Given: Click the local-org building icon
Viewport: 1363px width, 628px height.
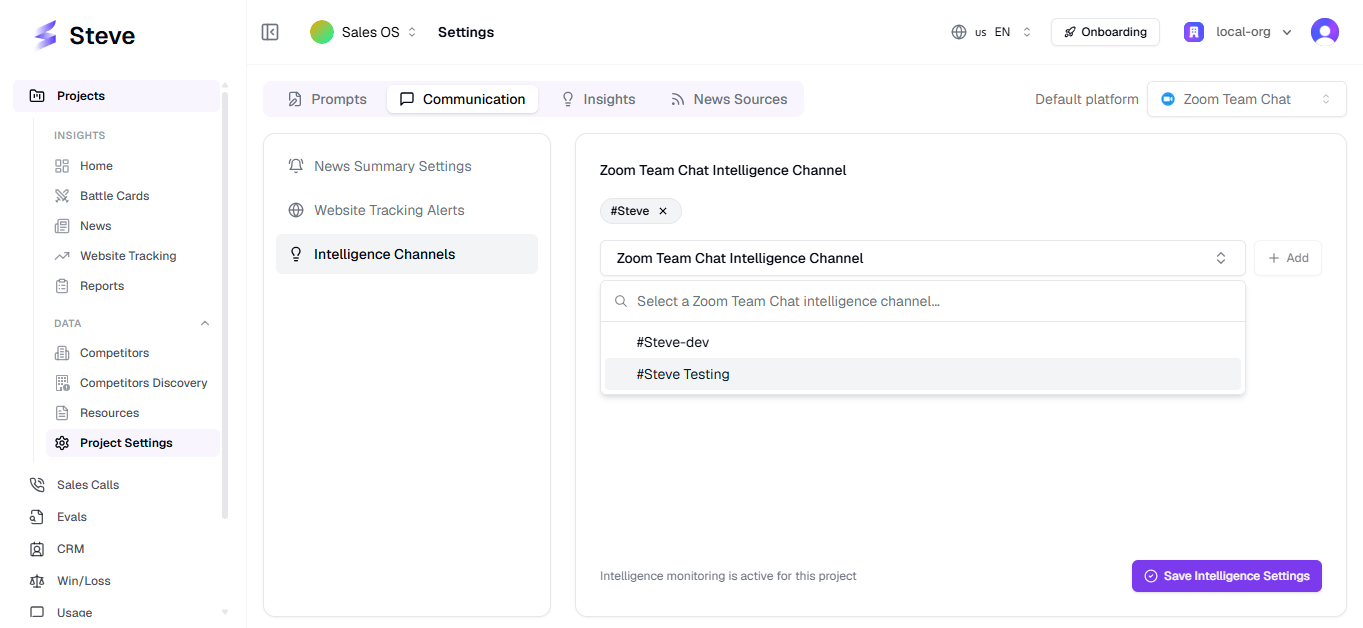Looking at the screenshot, I should 1194,32.
